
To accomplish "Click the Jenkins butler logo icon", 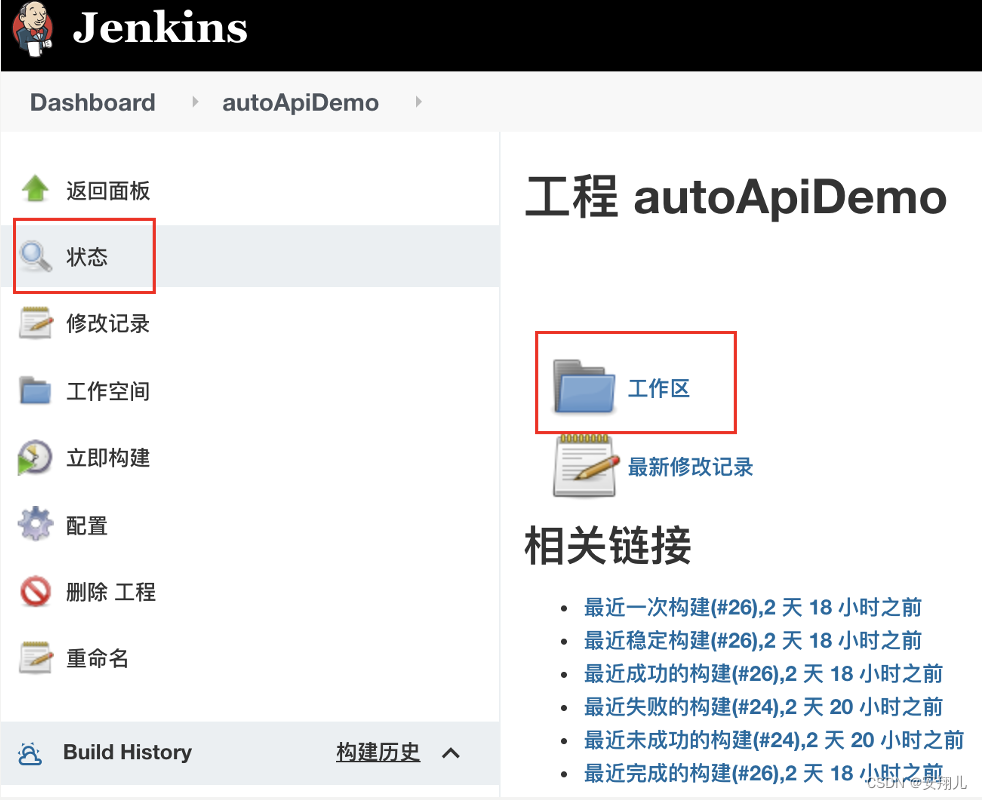I will pos(34,29).
